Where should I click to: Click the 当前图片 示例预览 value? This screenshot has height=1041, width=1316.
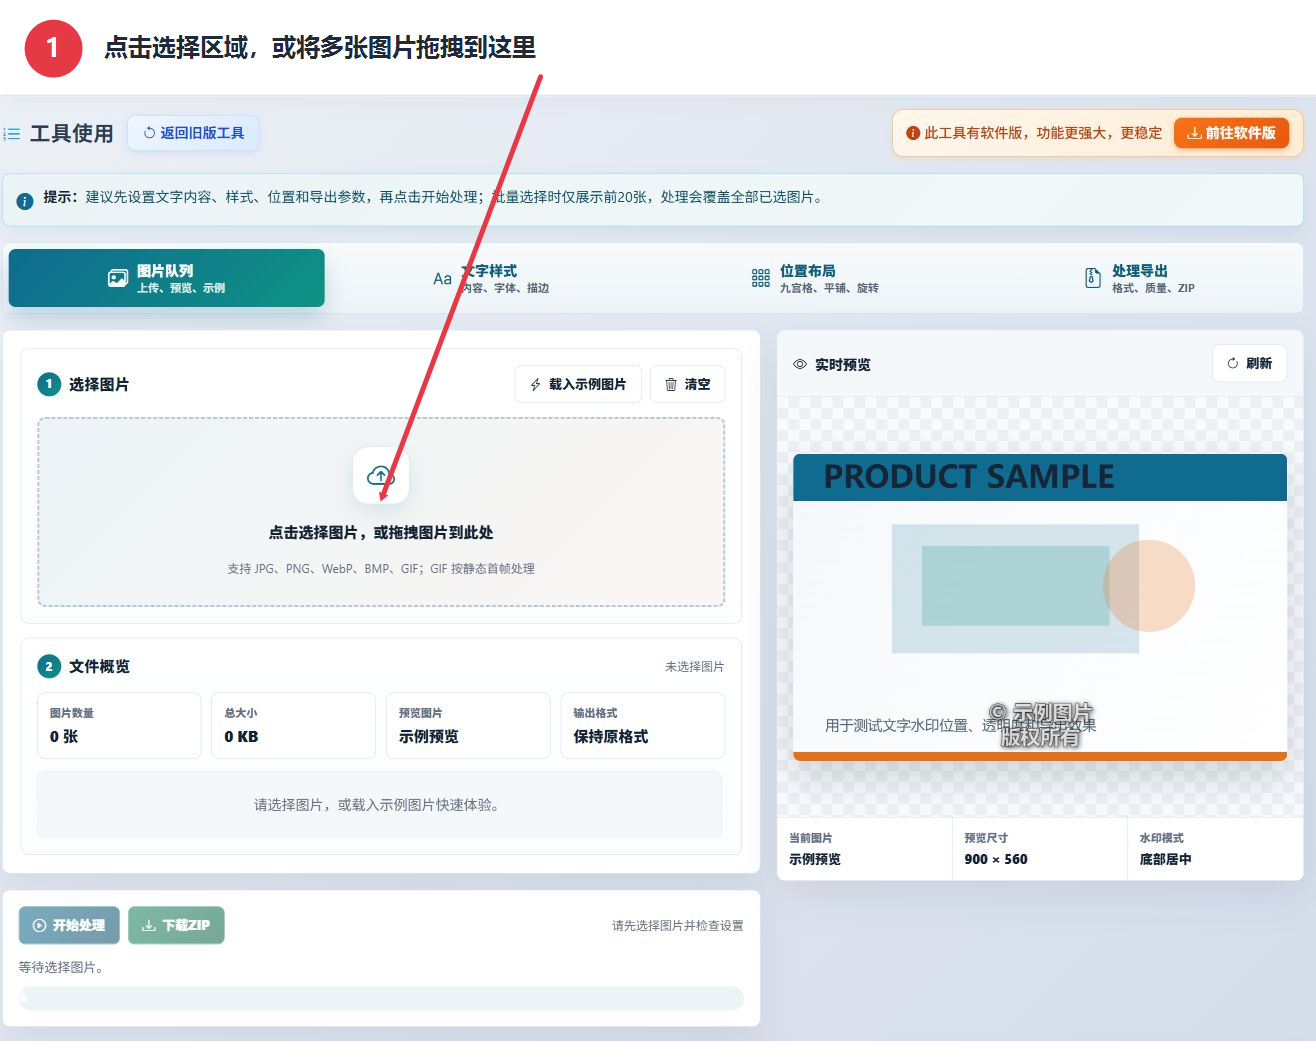(x=815, y=859)
